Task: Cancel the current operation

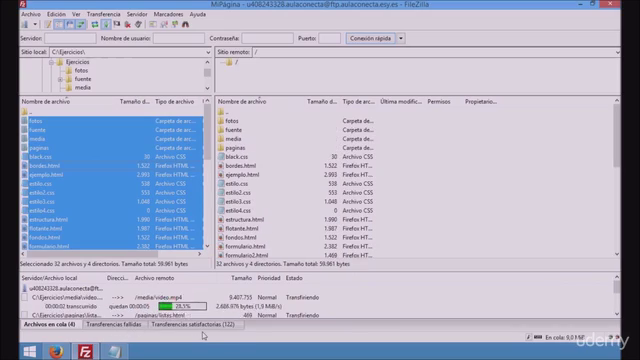Action: click(117, 24)
